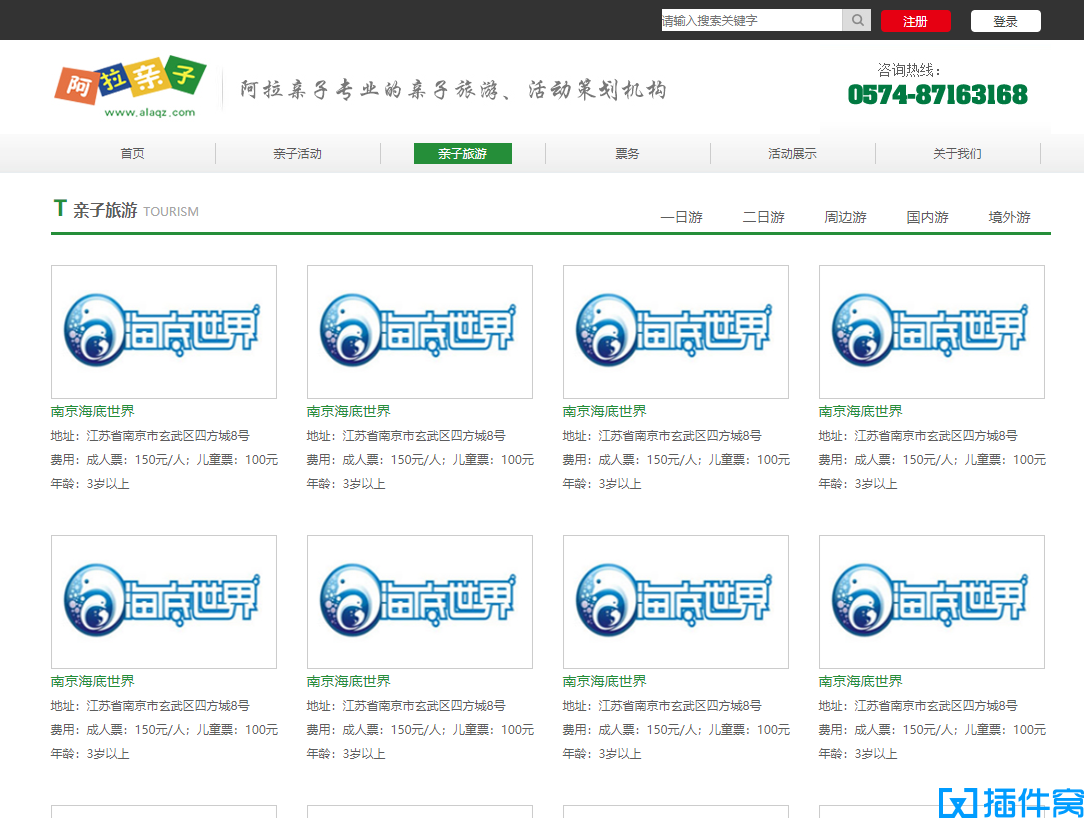This screenshot has height=818, width=1084.
Task: Open the 活动展示 nav item
Action: pos(792,154)
